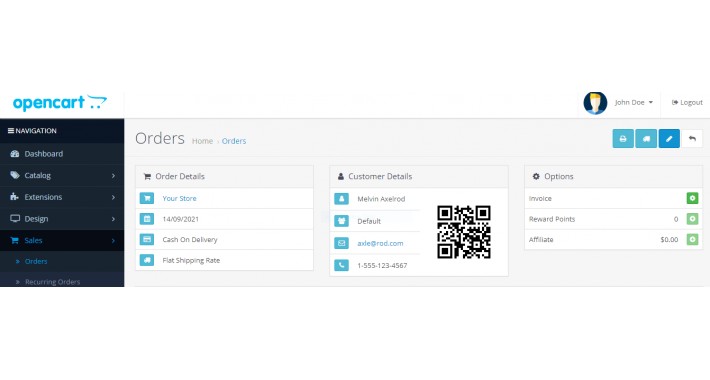
Task: Add affiliate commission with the green button
Action: tap(692, 239)
